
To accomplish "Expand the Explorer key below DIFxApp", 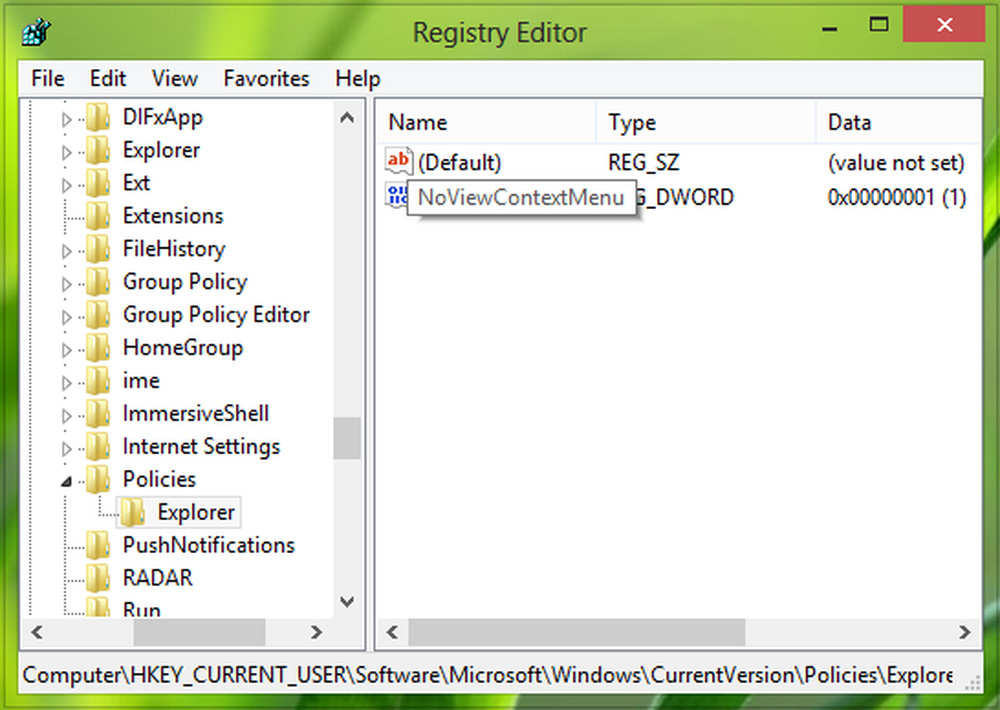I will point(66,152).
